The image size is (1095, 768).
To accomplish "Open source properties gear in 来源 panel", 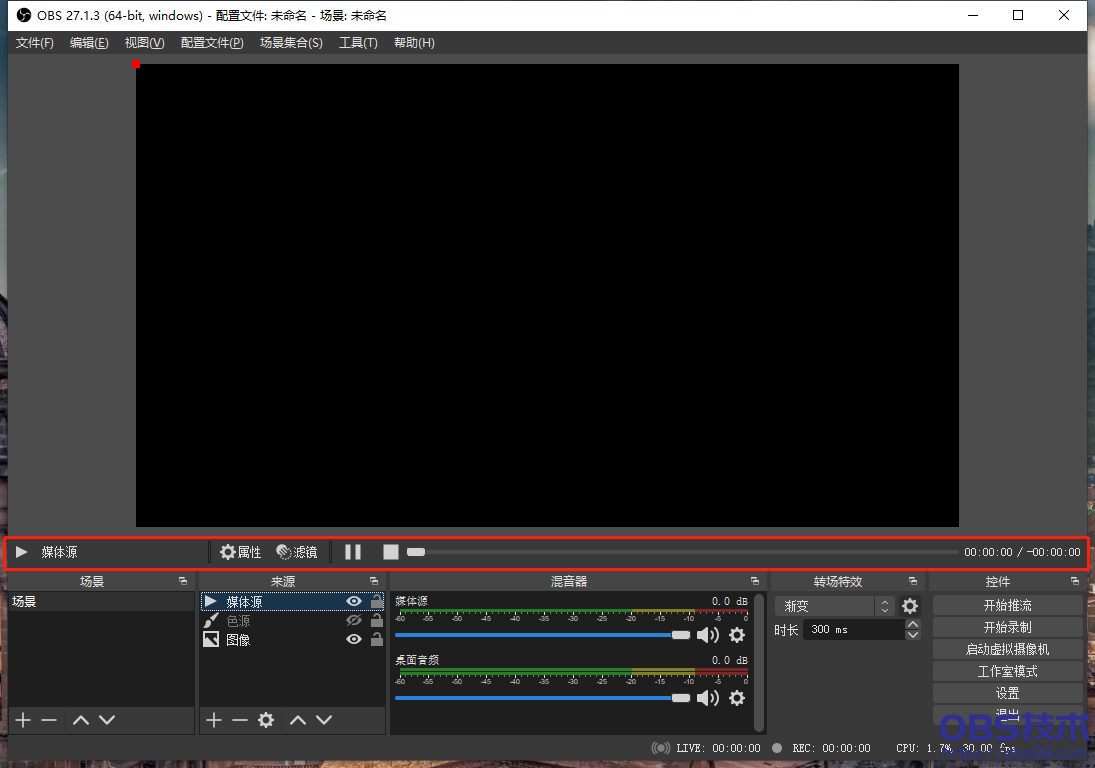I will 266,720.
